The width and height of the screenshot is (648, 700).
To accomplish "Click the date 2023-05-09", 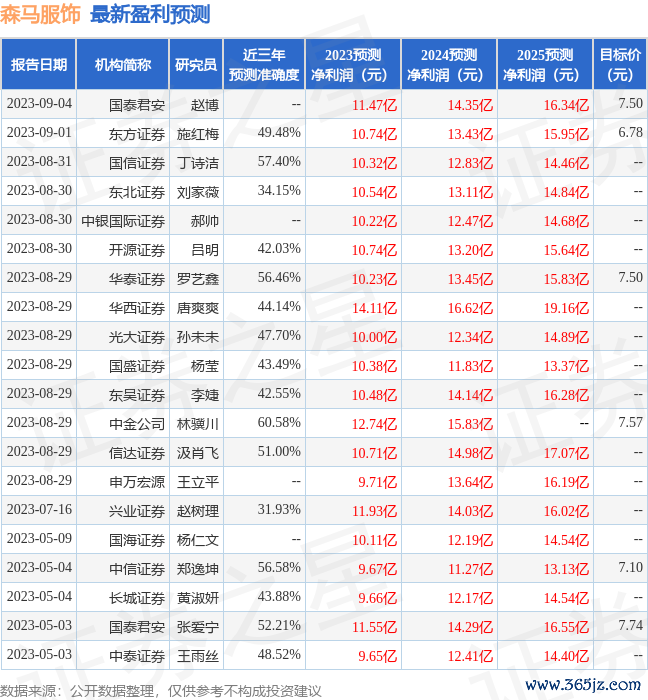I will pos(39,538).
